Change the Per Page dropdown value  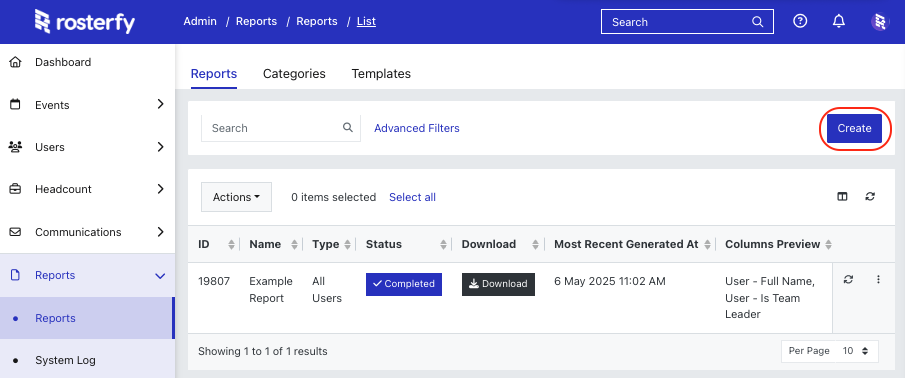pos(855,351)
